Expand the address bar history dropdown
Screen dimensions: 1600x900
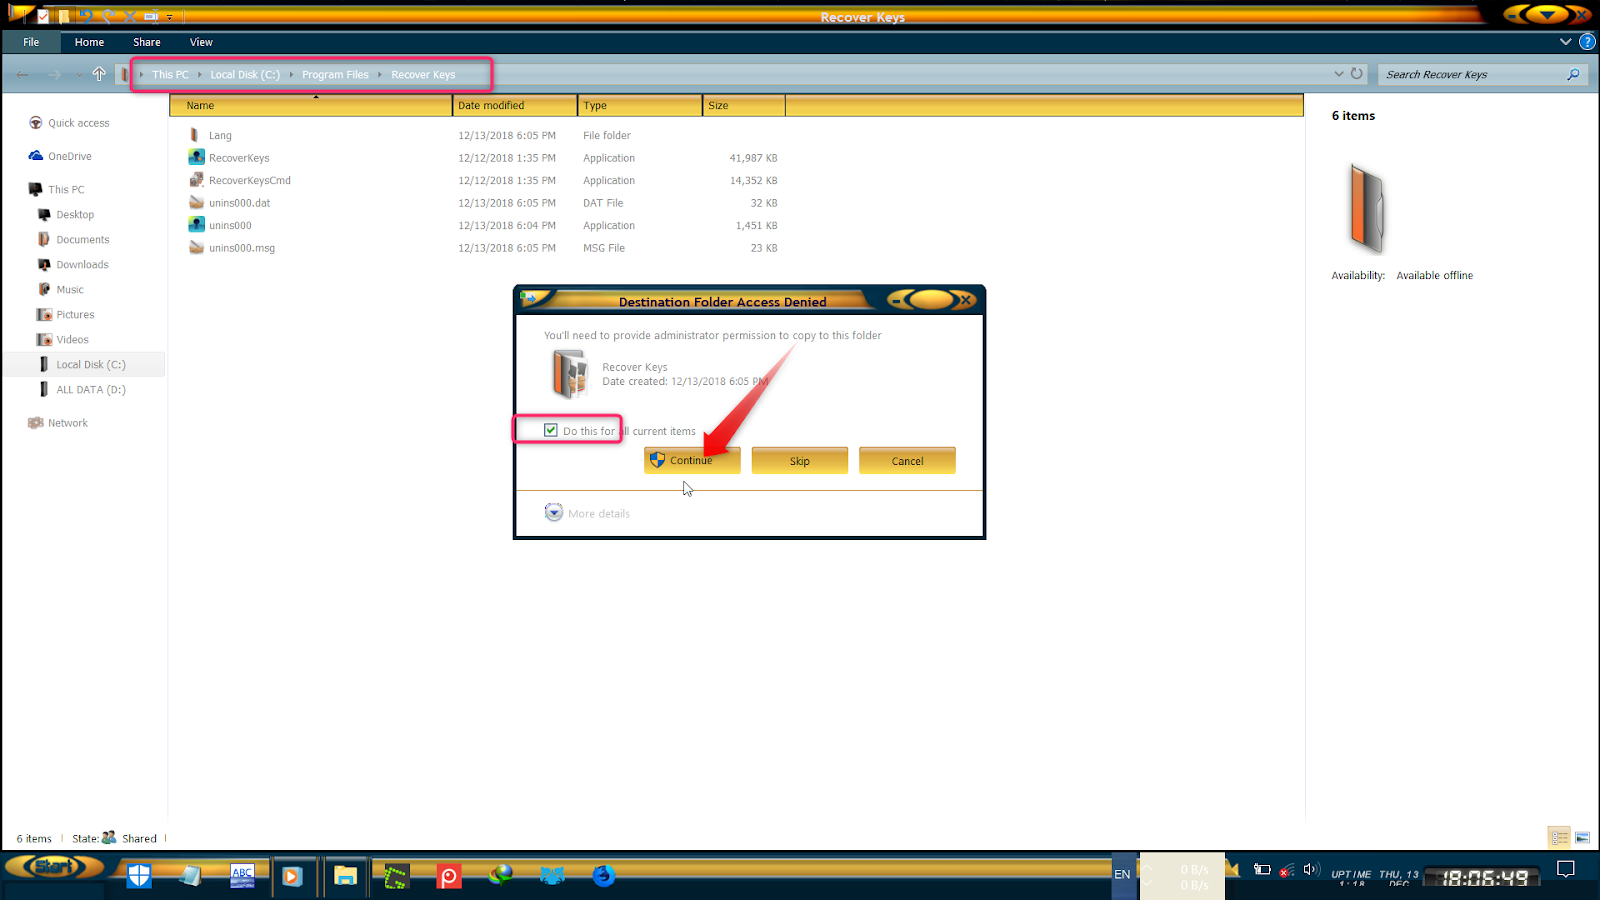tap(1339, 74)
